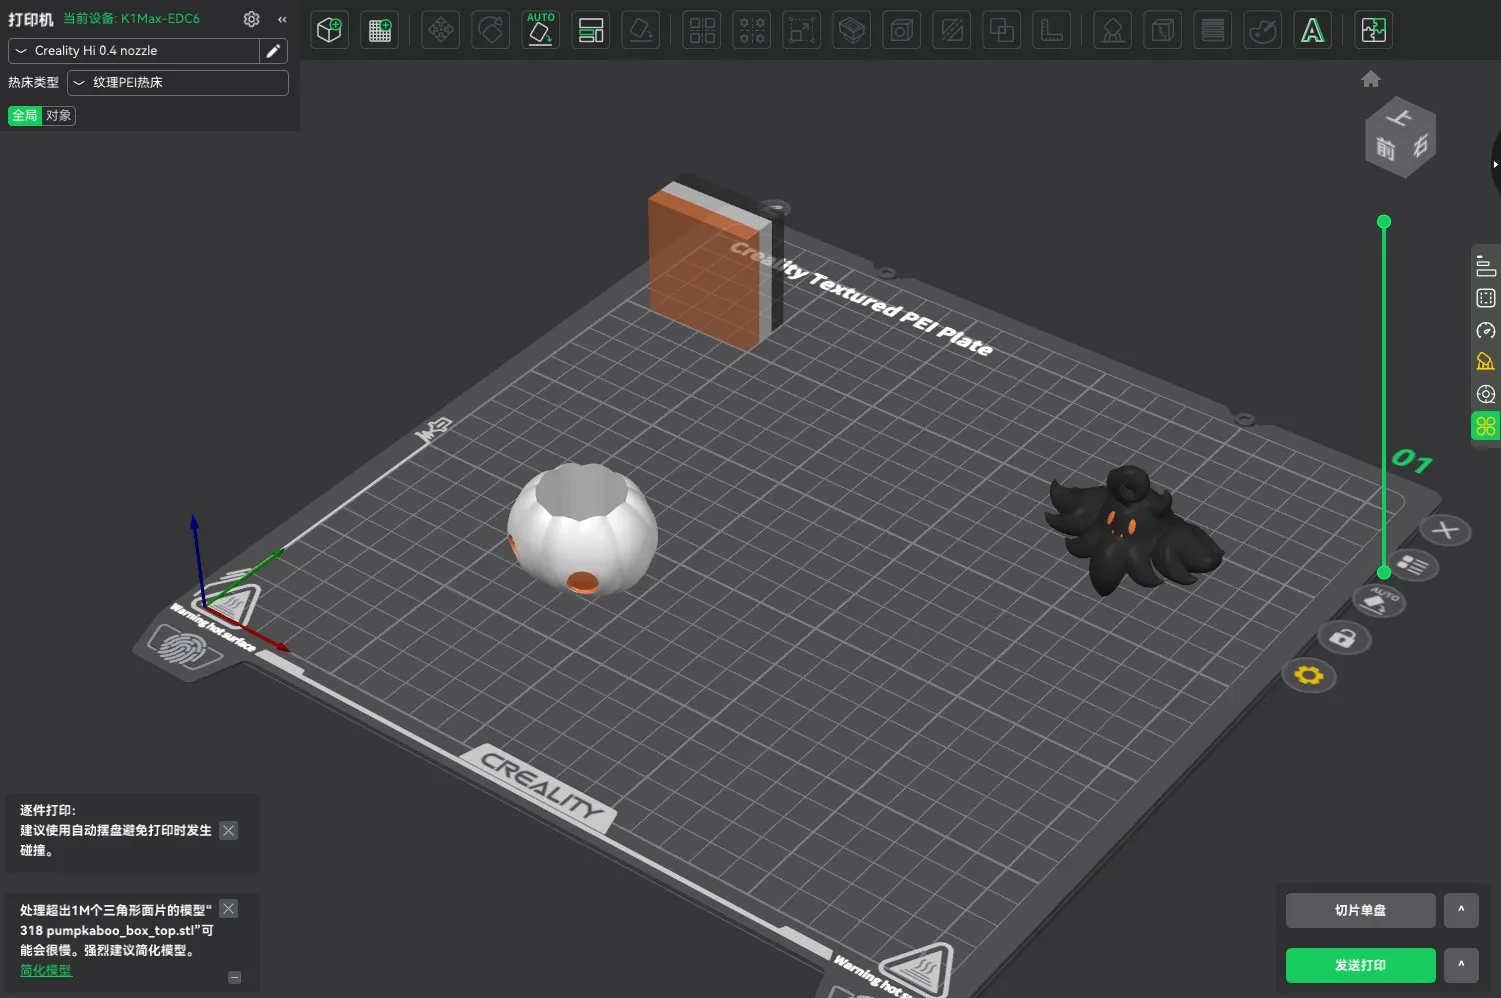The image size is (1501, 998).
Task: Click the yellow gear plate settings icon
Action: pos(1309,676)
